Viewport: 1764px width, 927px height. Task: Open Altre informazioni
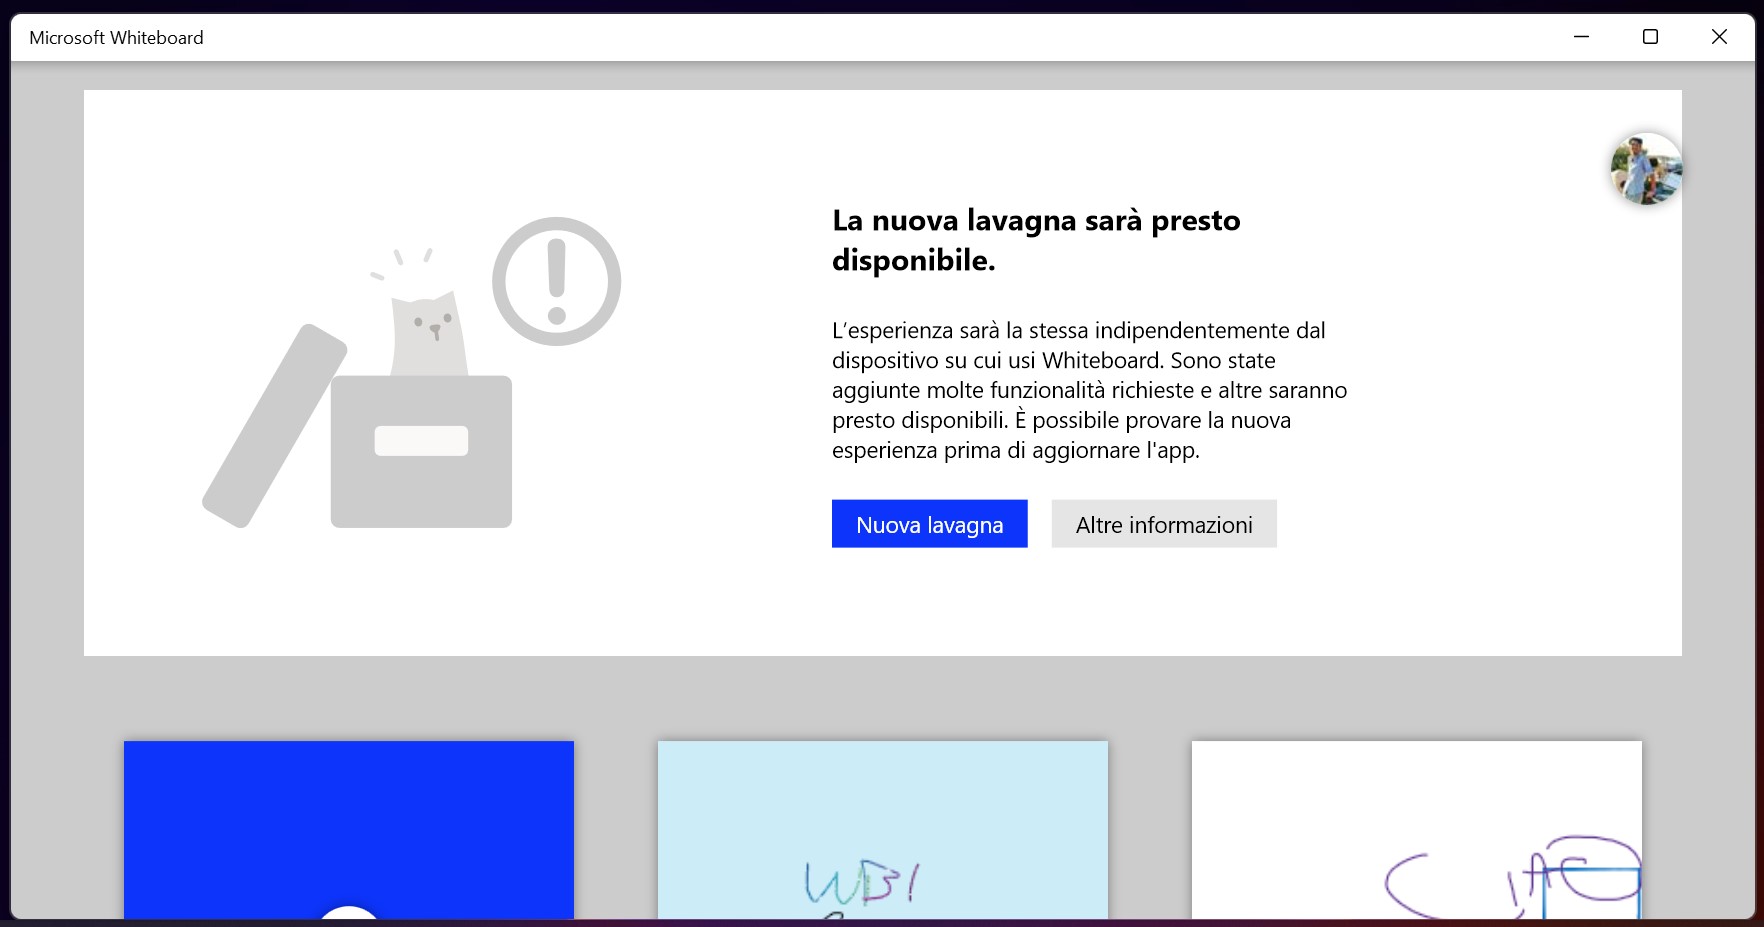point(1164,524)
